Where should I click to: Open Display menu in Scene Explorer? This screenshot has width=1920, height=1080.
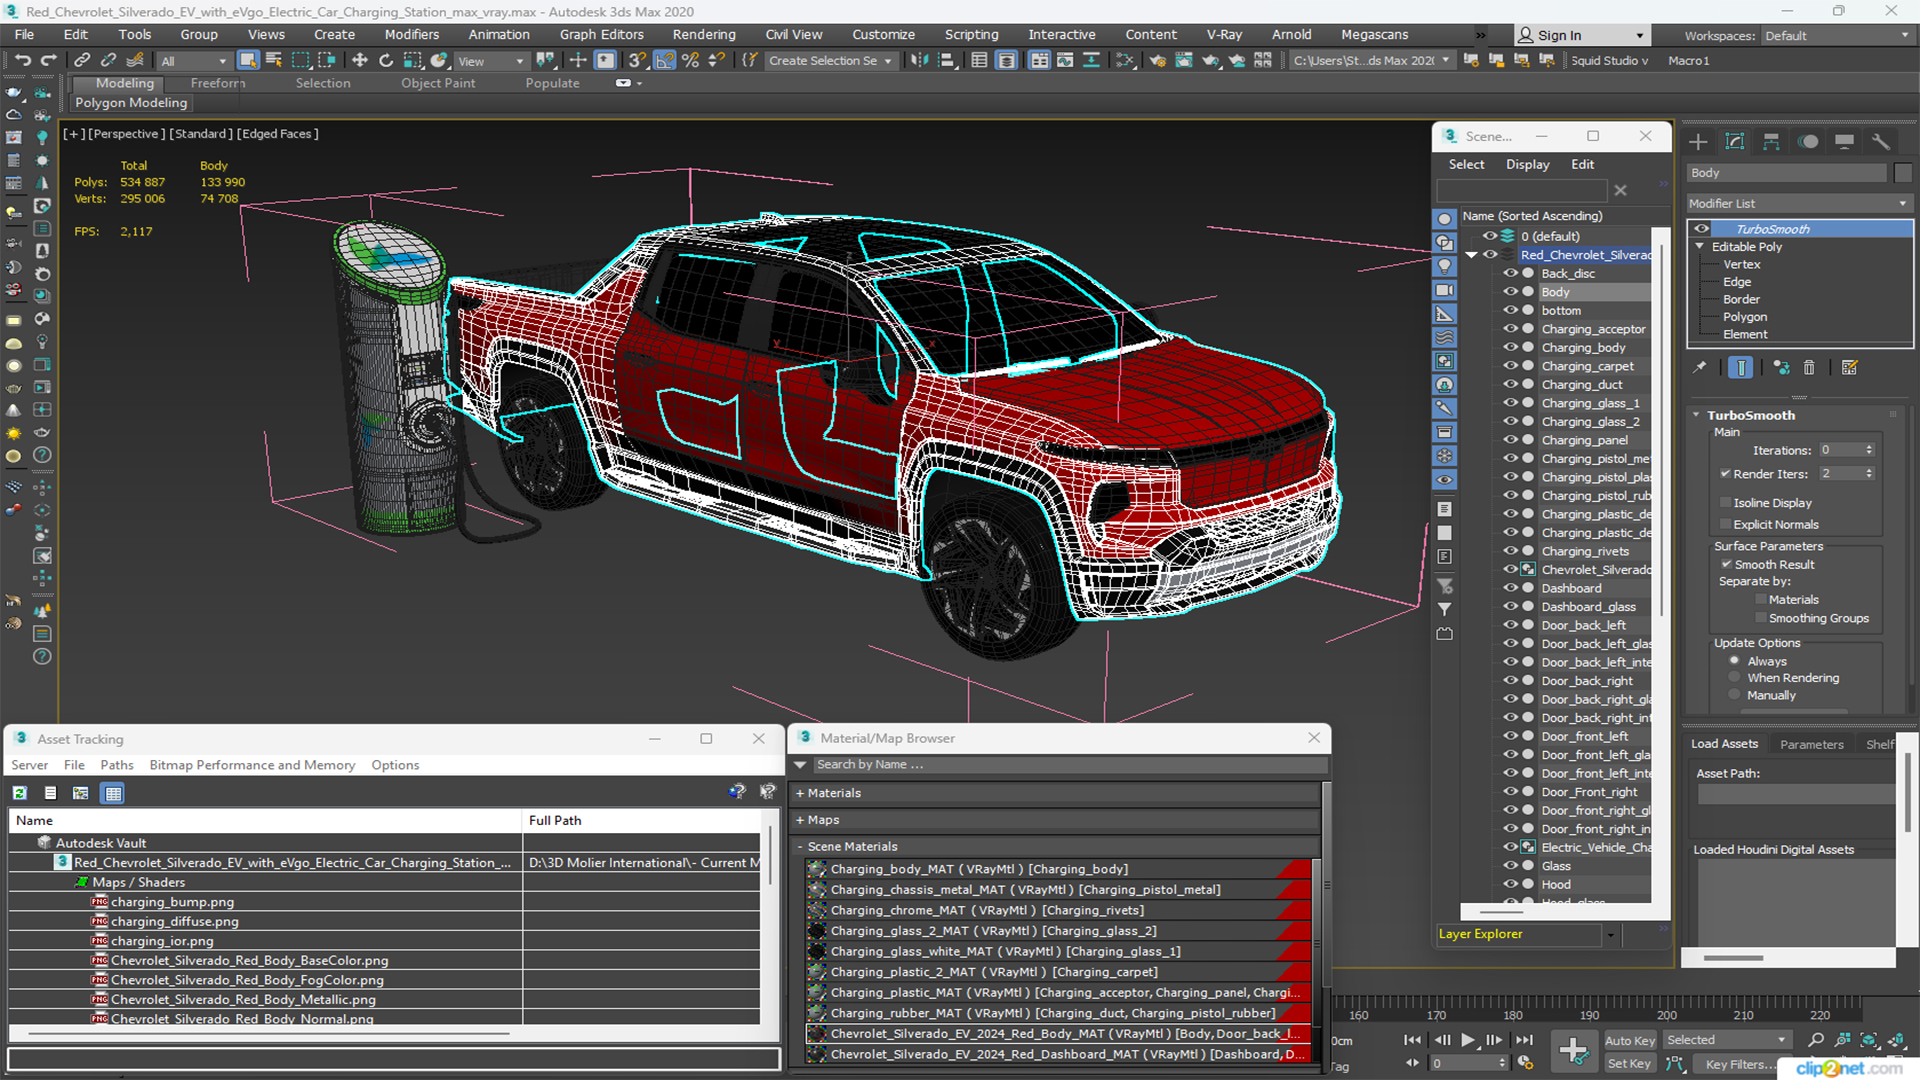tap(1528, 164)
